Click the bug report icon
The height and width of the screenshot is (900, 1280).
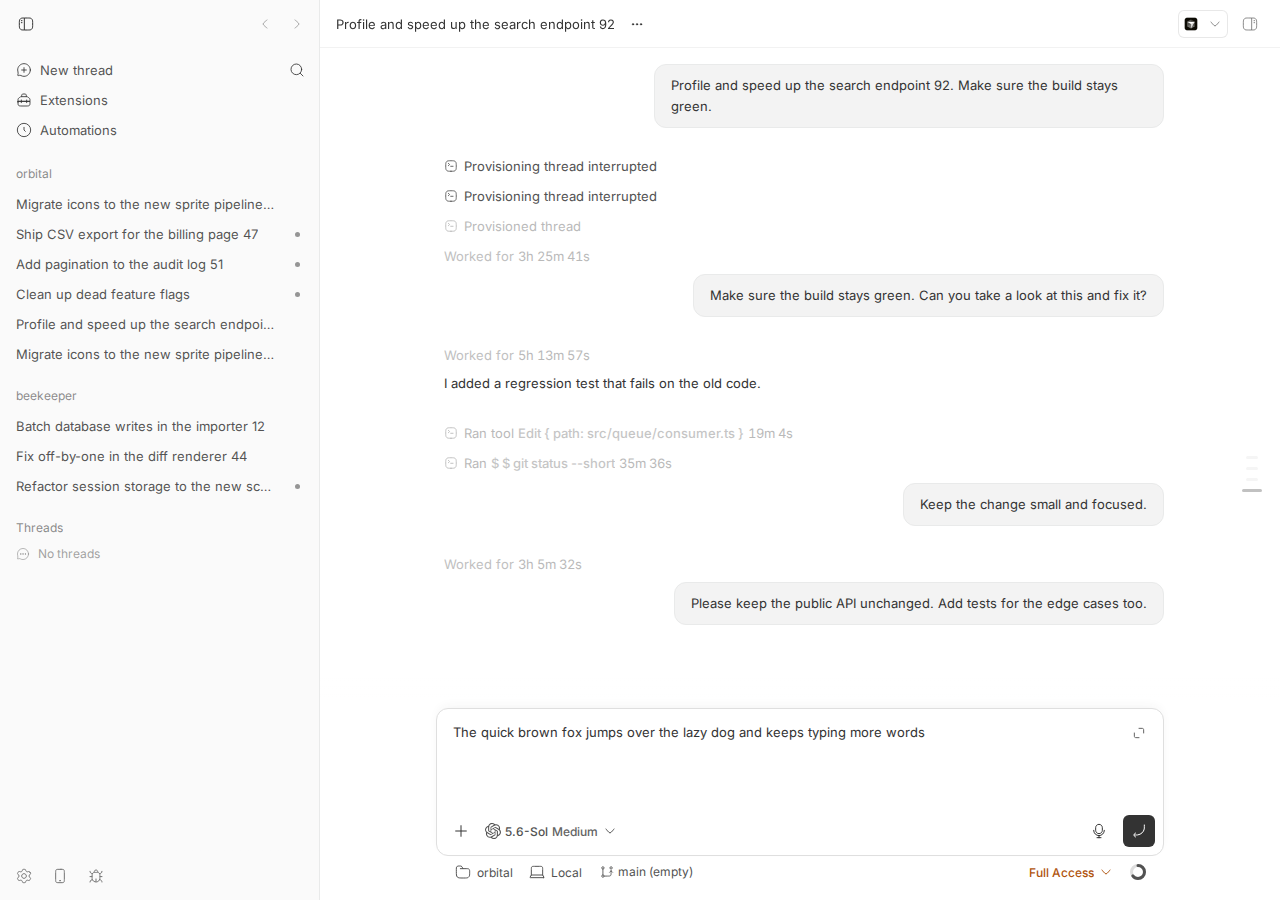point(96,876)
